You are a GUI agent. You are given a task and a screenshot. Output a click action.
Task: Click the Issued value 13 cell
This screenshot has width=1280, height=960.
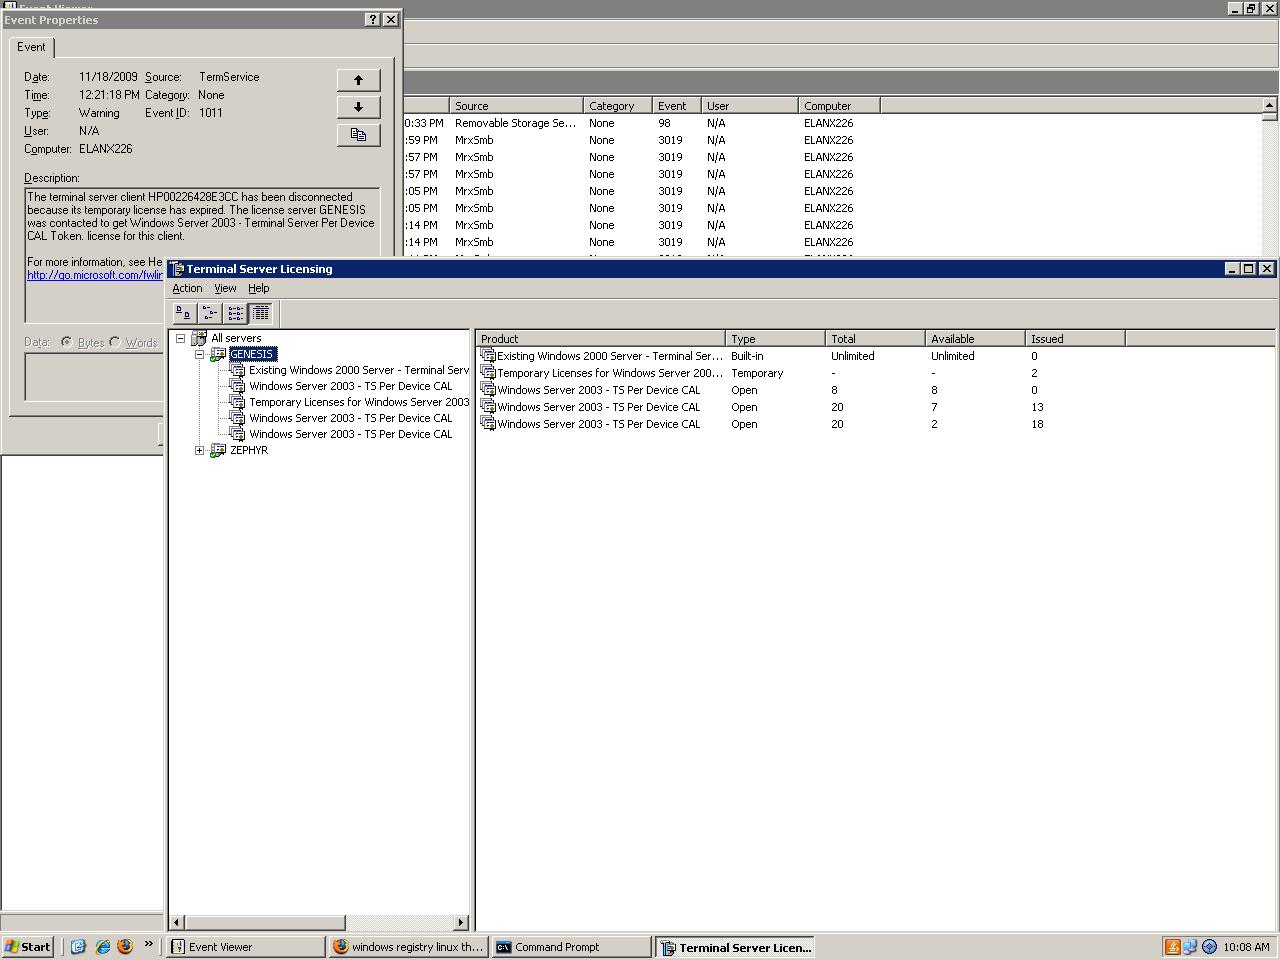tap(1037, 407)
